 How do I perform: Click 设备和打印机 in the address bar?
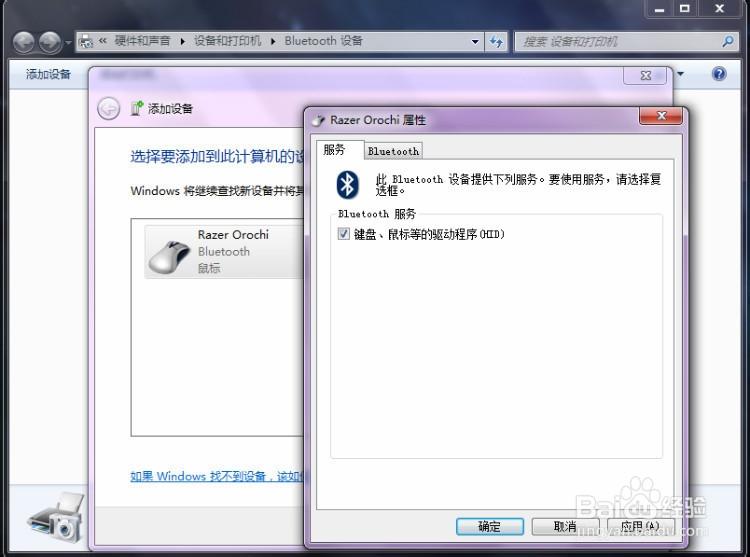(x=227, y=41)
